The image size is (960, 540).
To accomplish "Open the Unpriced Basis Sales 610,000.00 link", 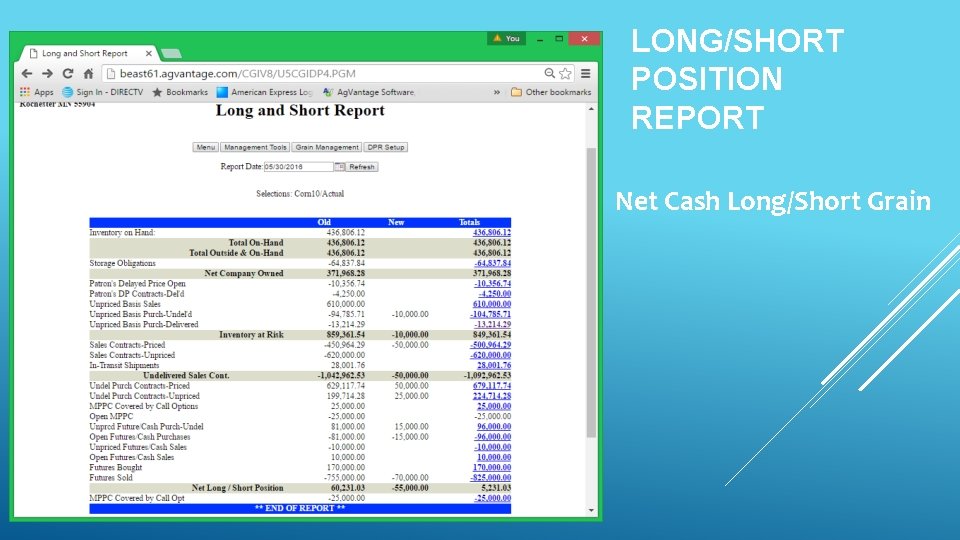I will [x=492, y=304].
